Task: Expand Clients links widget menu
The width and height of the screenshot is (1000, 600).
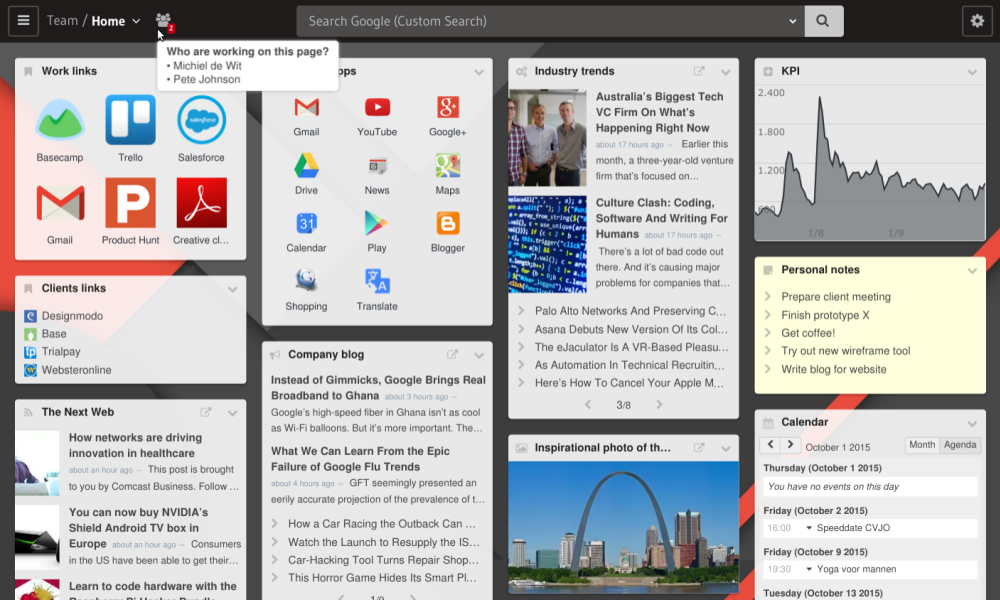Action: [x=233, y=289]
